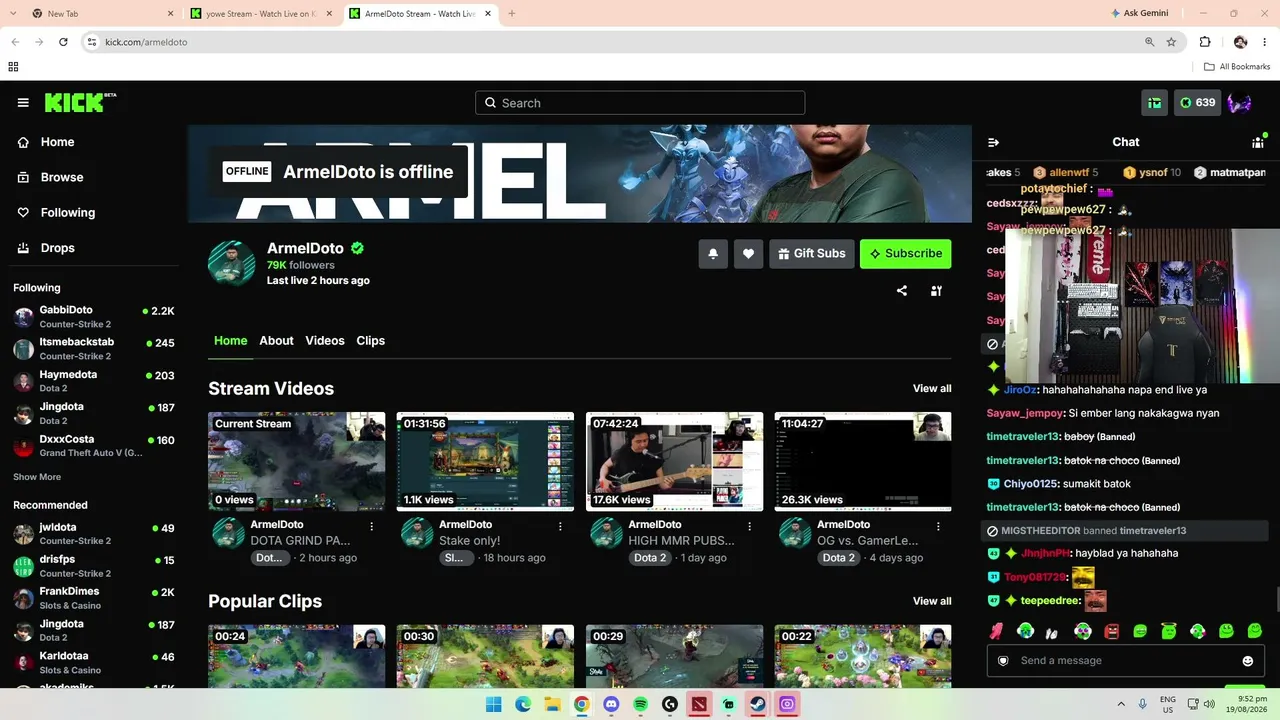This screenshot has height=720, width=1280.
Task: Open the Current Stream video thumbnail
Action: [297, 462]
